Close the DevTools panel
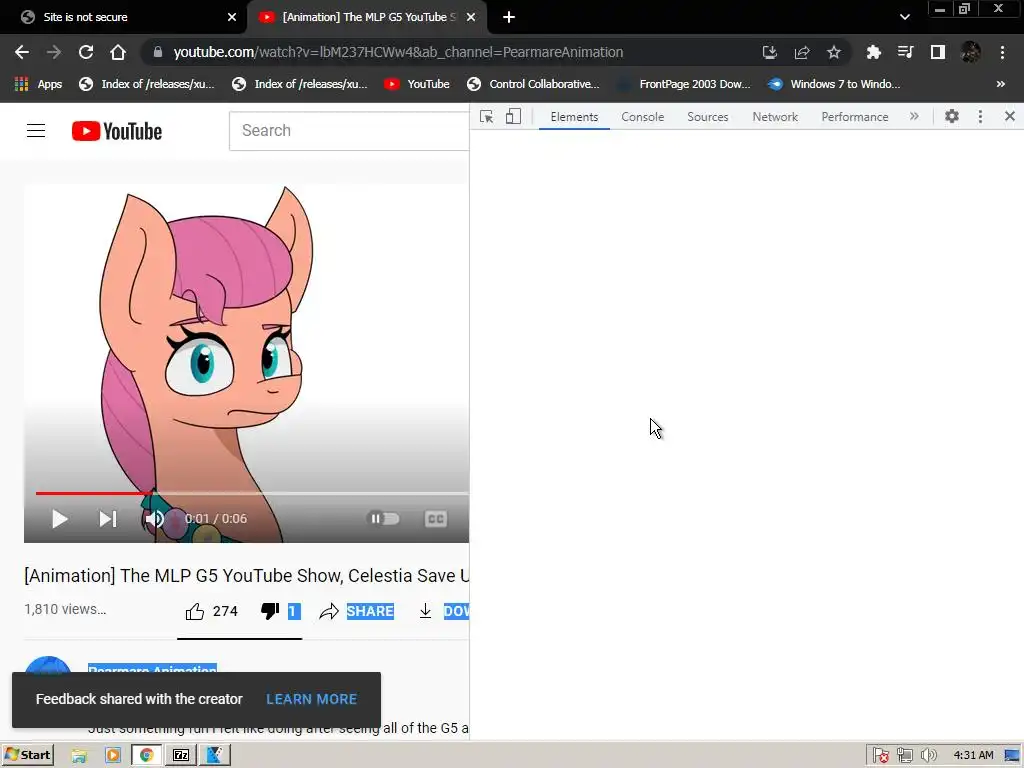 [1010, 116]
